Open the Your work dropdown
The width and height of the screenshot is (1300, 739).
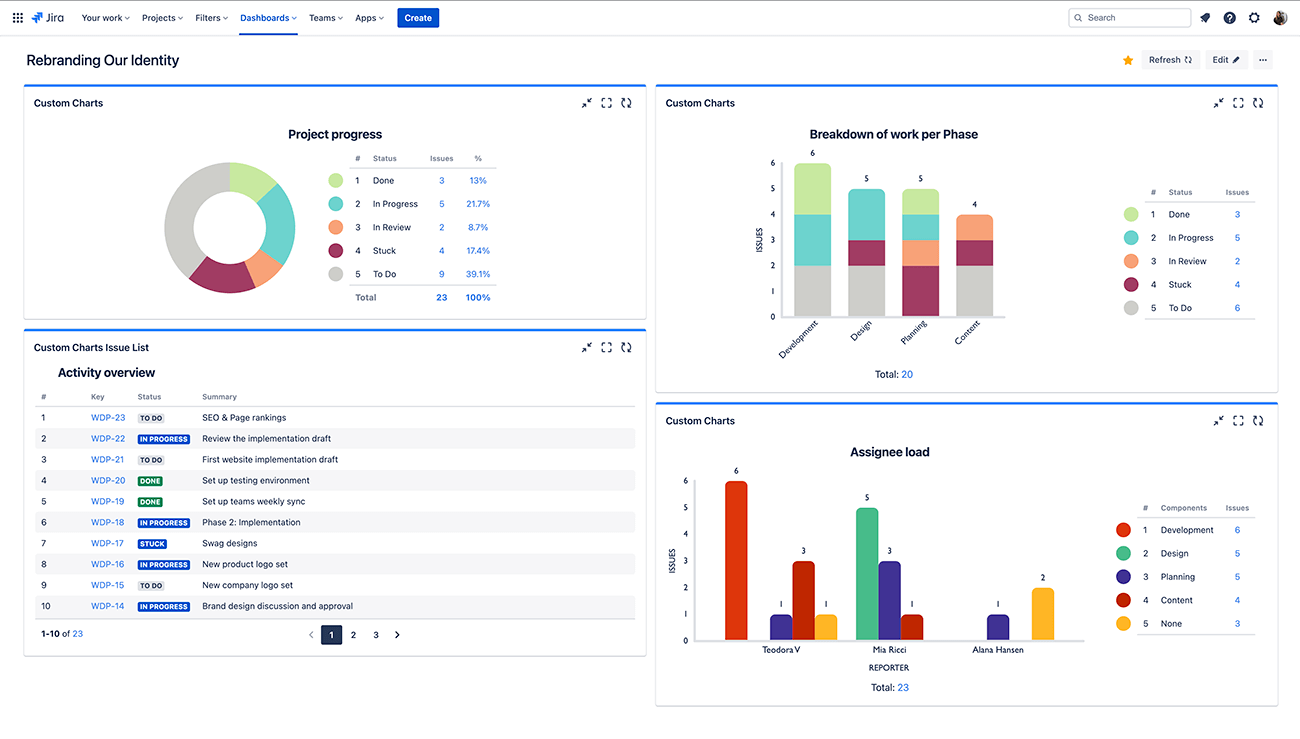click(104, 17)
